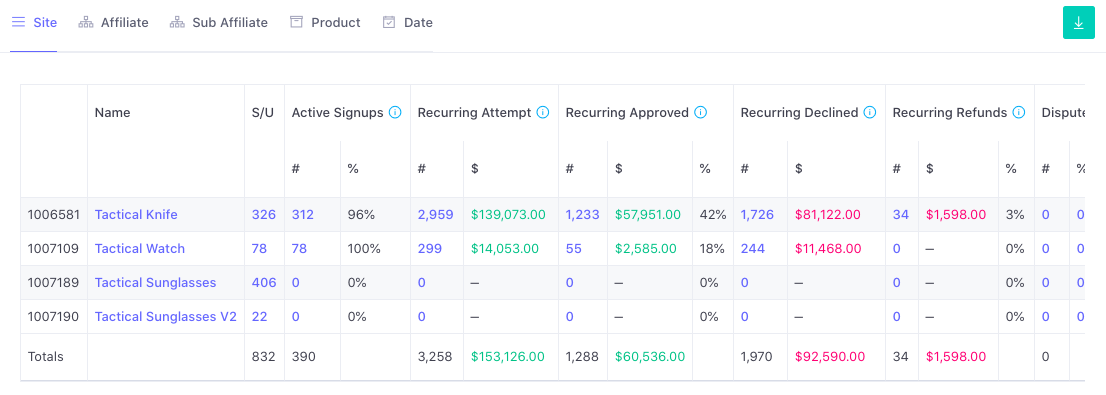Screen dimensions: 1106x395
Task: Select site ID 1007109
Action: [x=53, y=248]
